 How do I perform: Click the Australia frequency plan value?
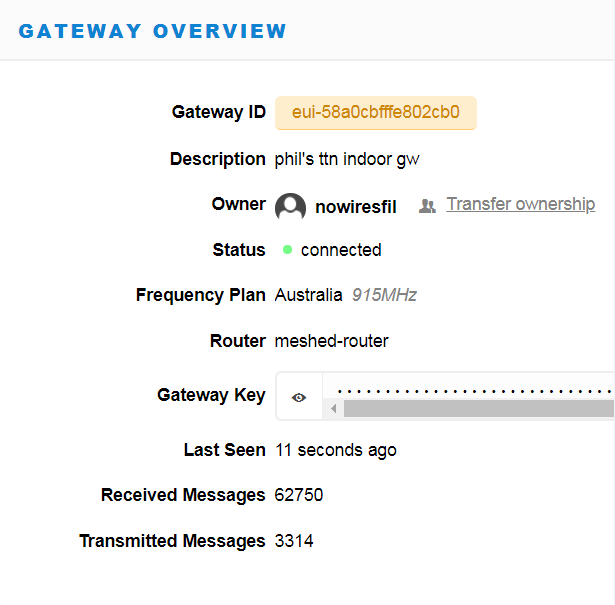308,295
